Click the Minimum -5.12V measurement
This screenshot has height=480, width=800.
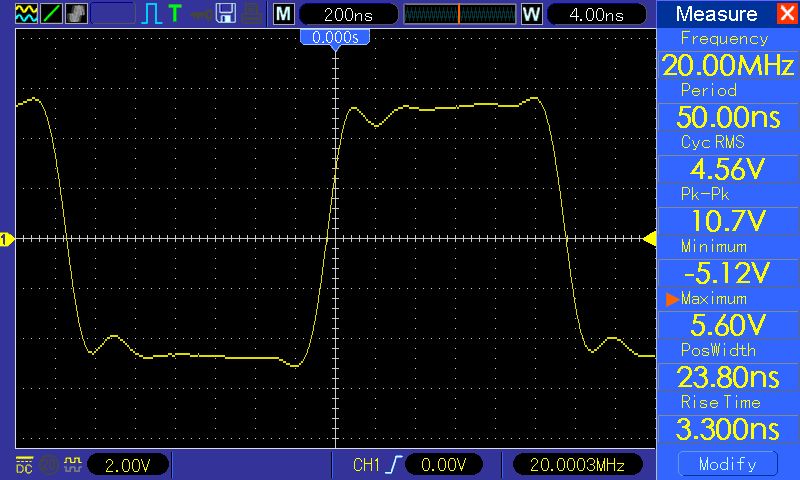(x=728, y=263)
